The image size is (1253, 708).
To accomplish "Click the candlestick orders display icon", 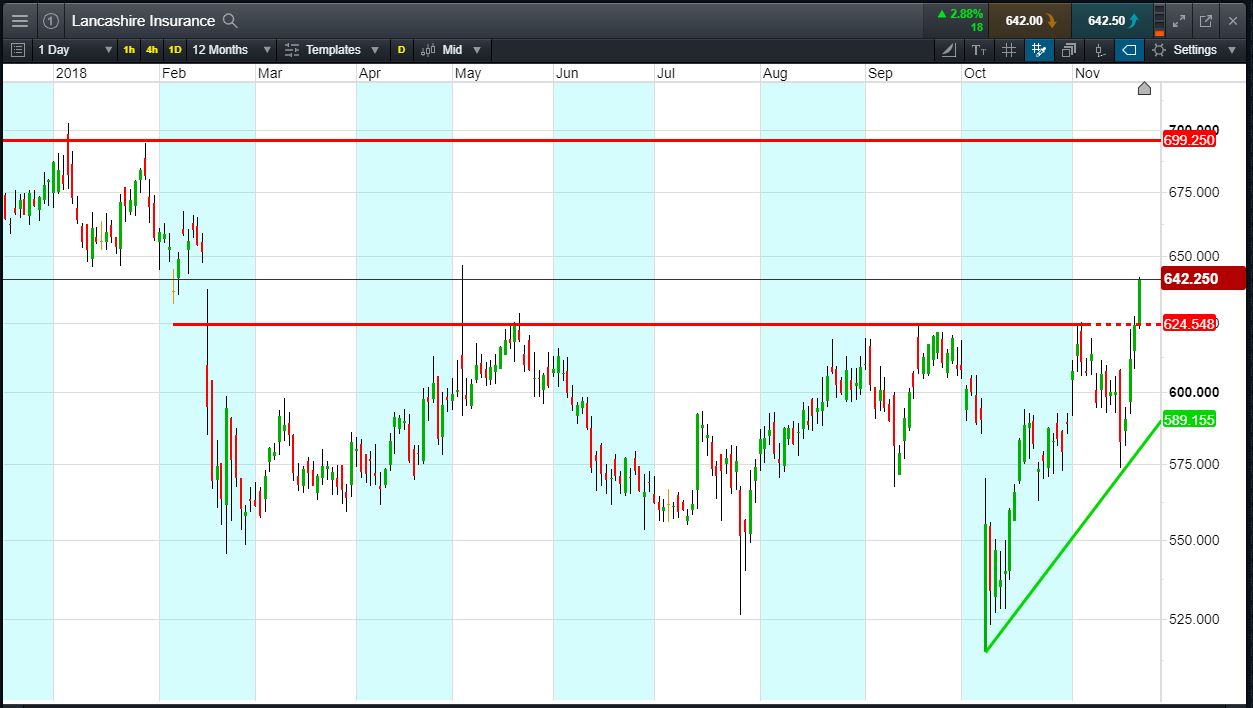I will 1099,49.
